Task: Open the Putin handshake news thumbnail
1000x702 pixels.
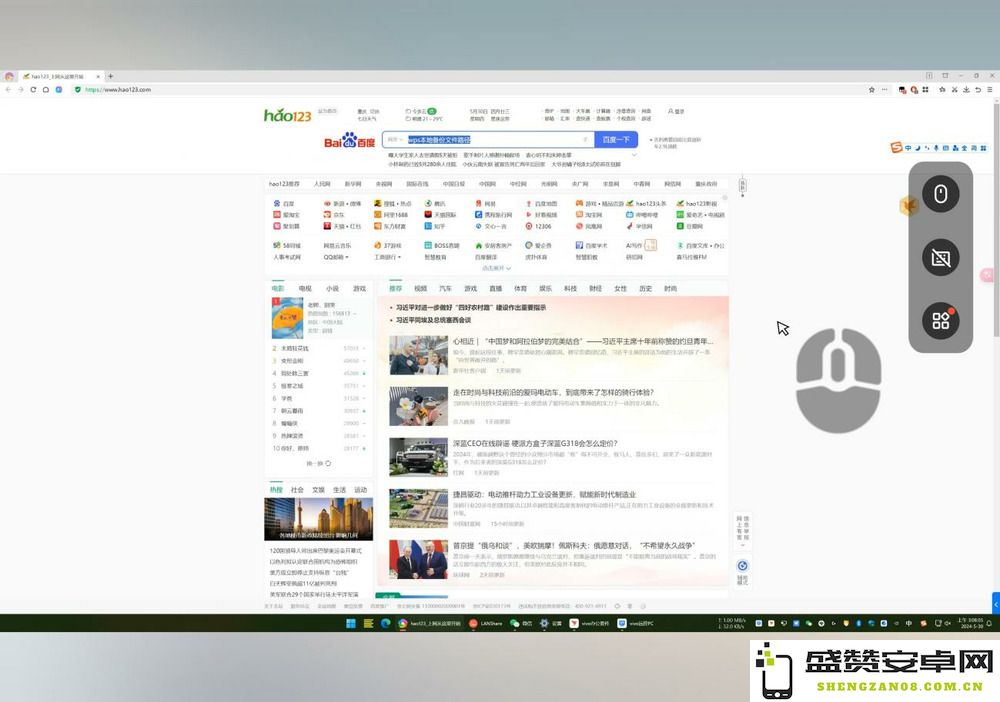Action: click(x=418, y=559)
